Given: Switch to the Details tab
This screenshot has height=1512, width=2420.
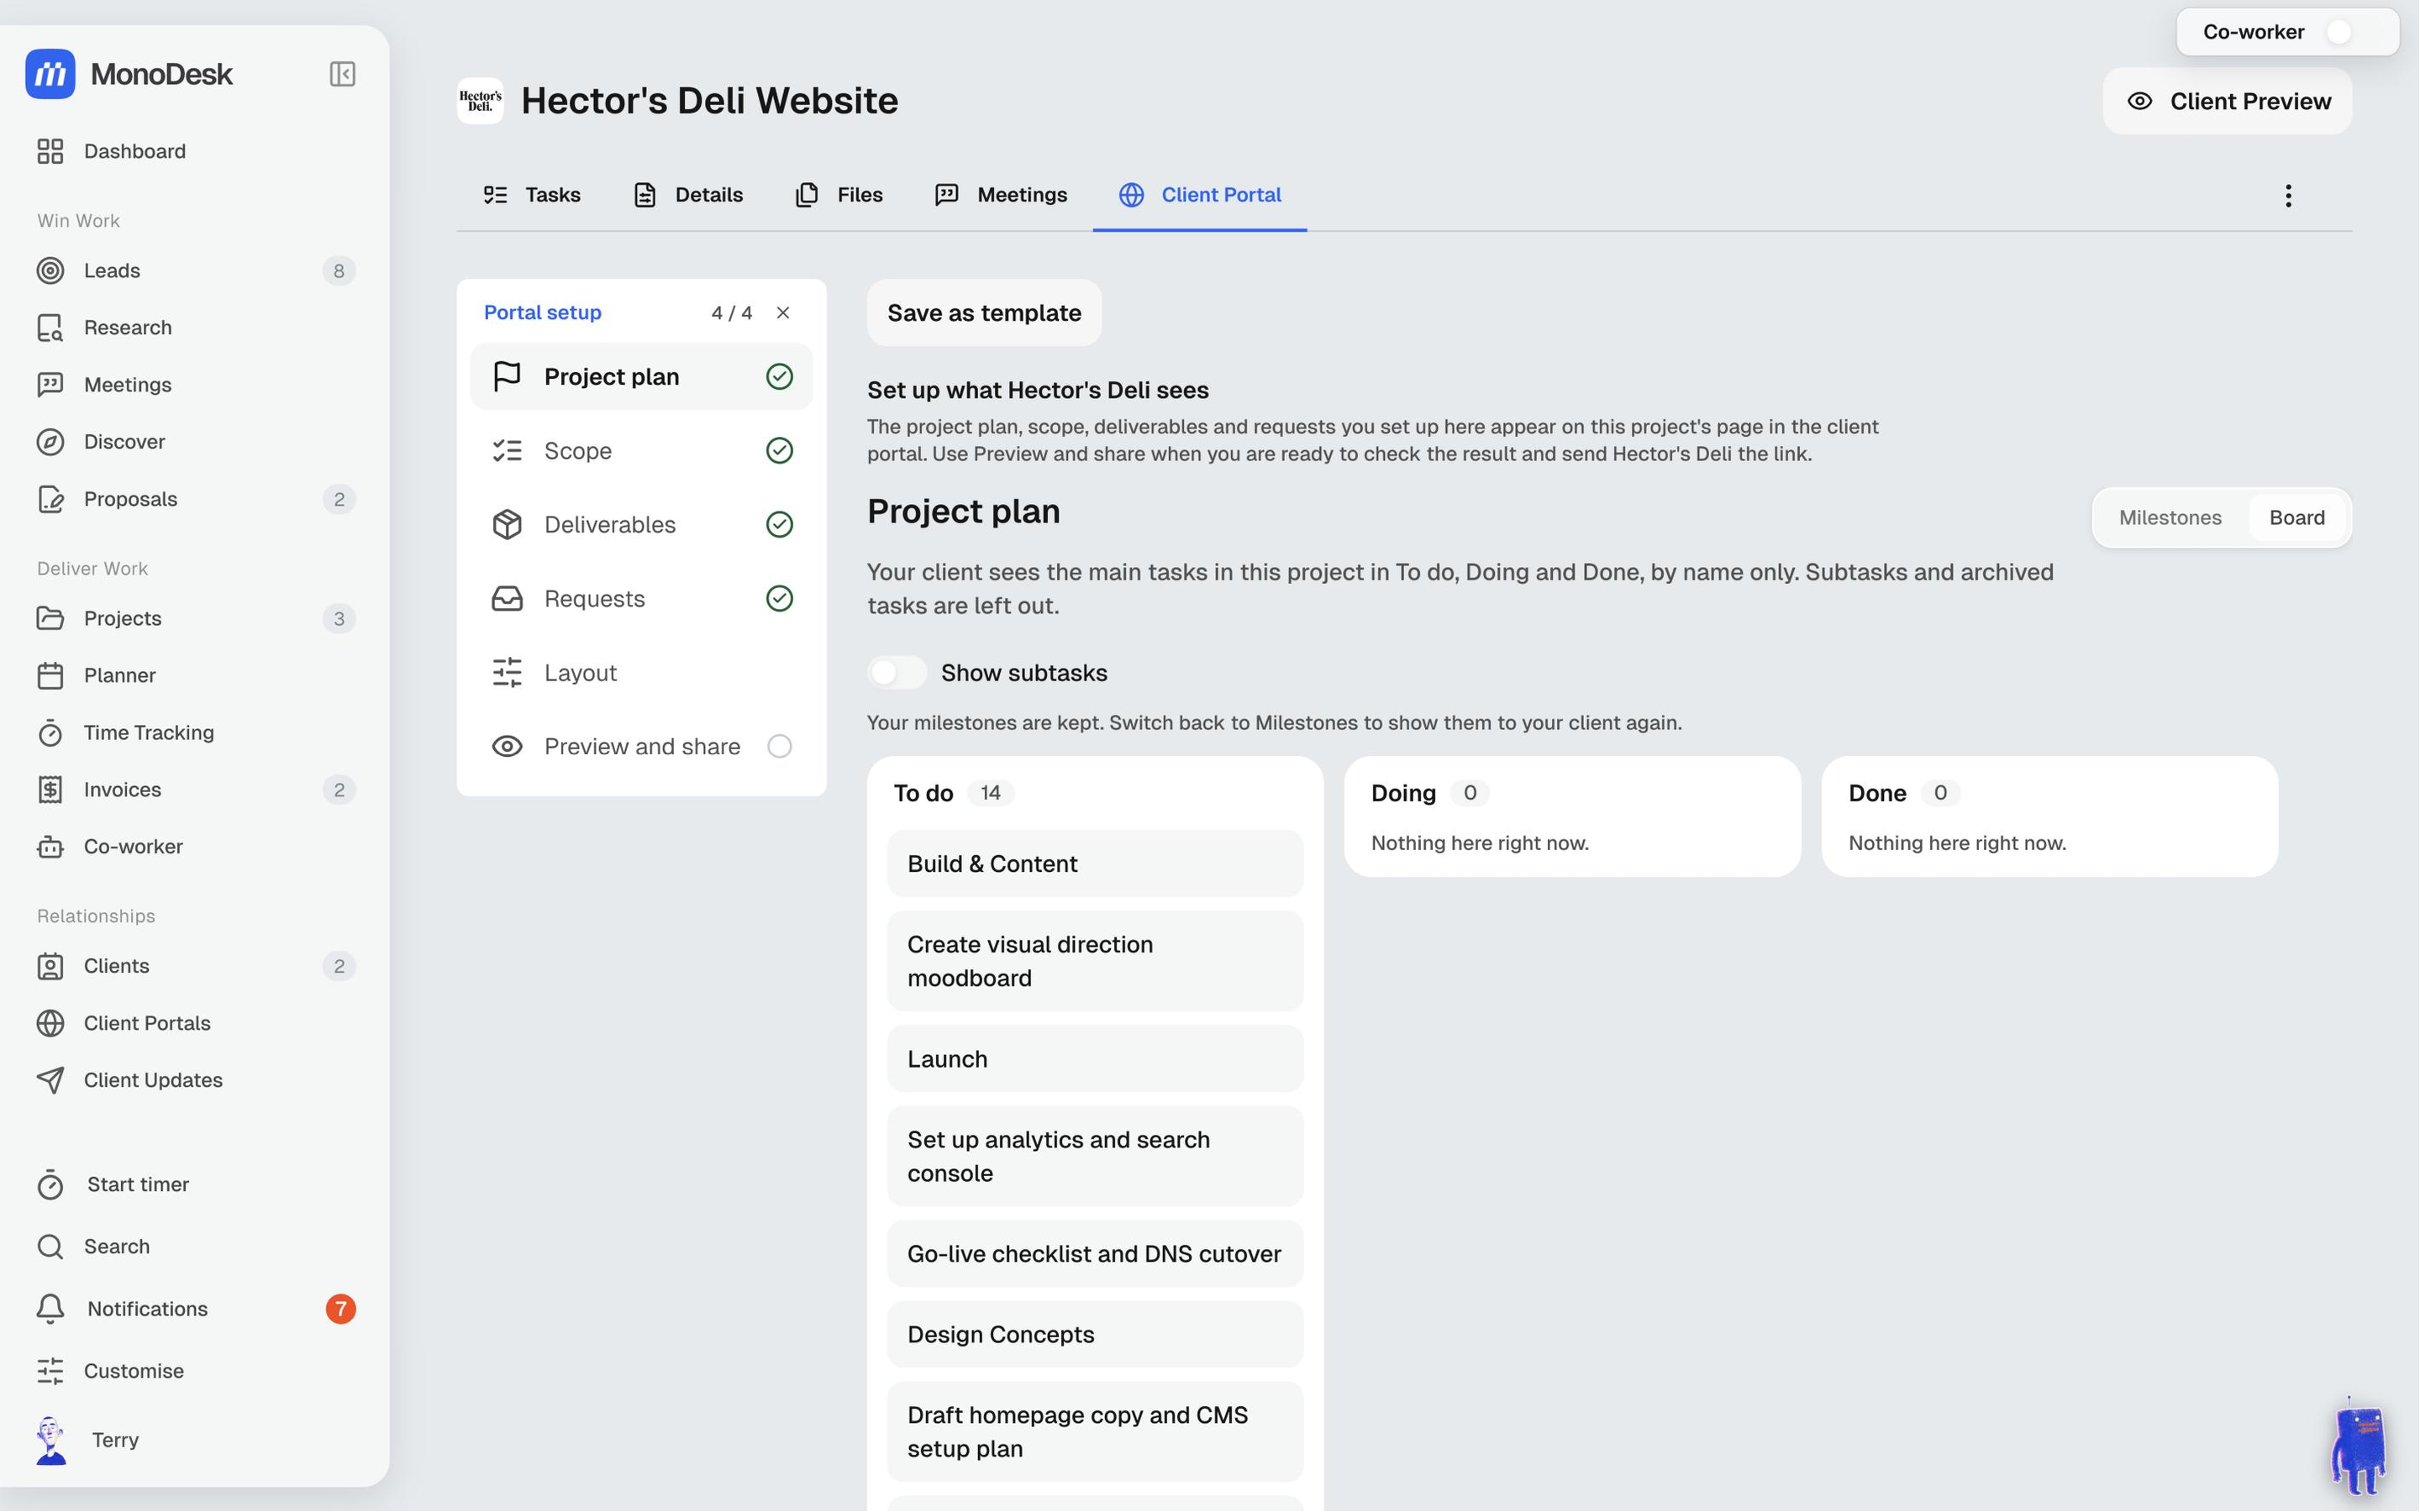Looking at the screenshot, I should (x=688, y=195).
